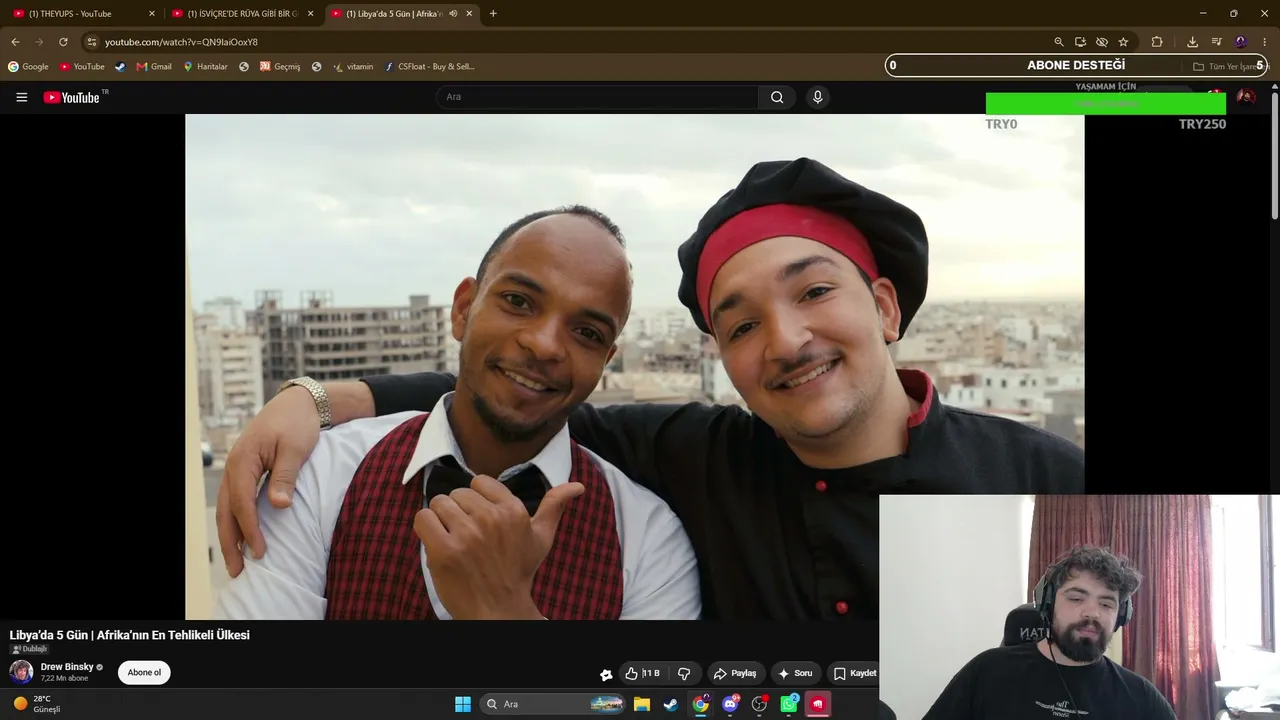Open the Gmail bookmark
The image size is (1280, 720).
click(154, 67)
